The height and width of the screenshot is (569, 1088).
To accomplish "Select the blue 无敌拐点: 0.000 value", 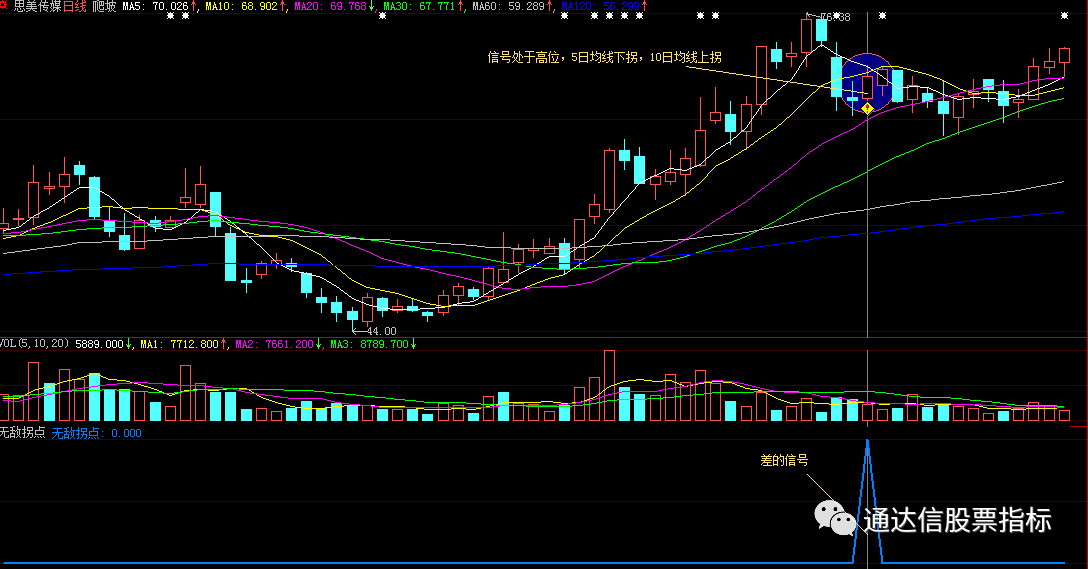I will pyautogui.click(x=96, y=433).
